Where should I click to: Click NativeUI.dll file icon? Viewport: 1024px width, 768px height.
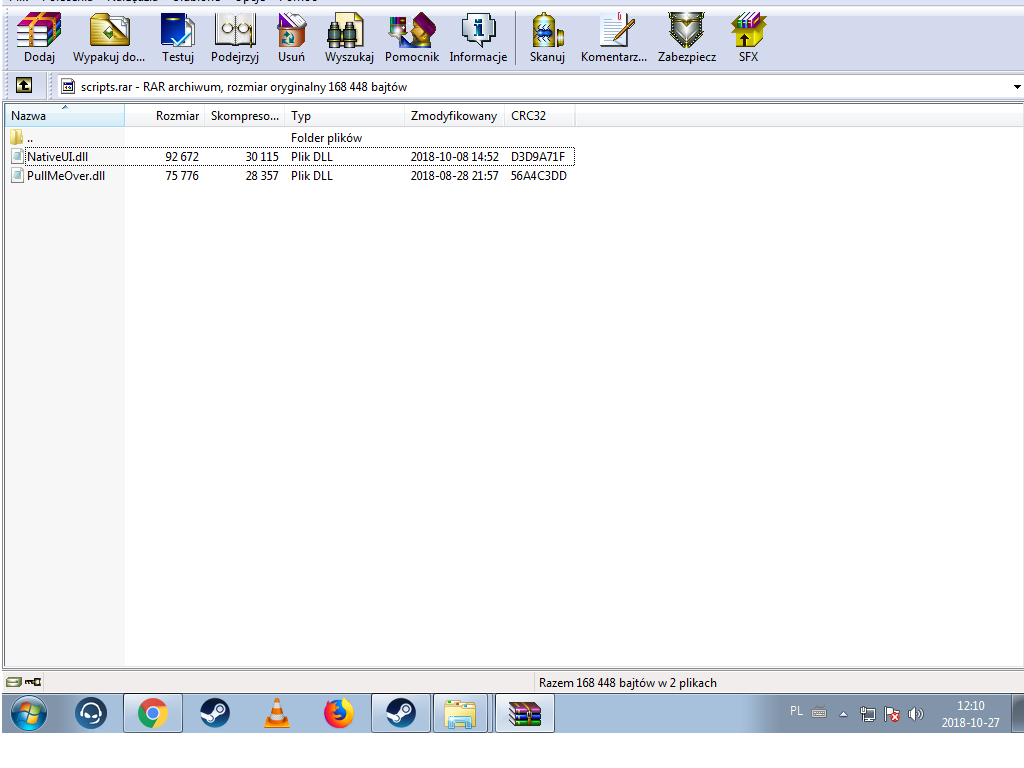point(18,157)
